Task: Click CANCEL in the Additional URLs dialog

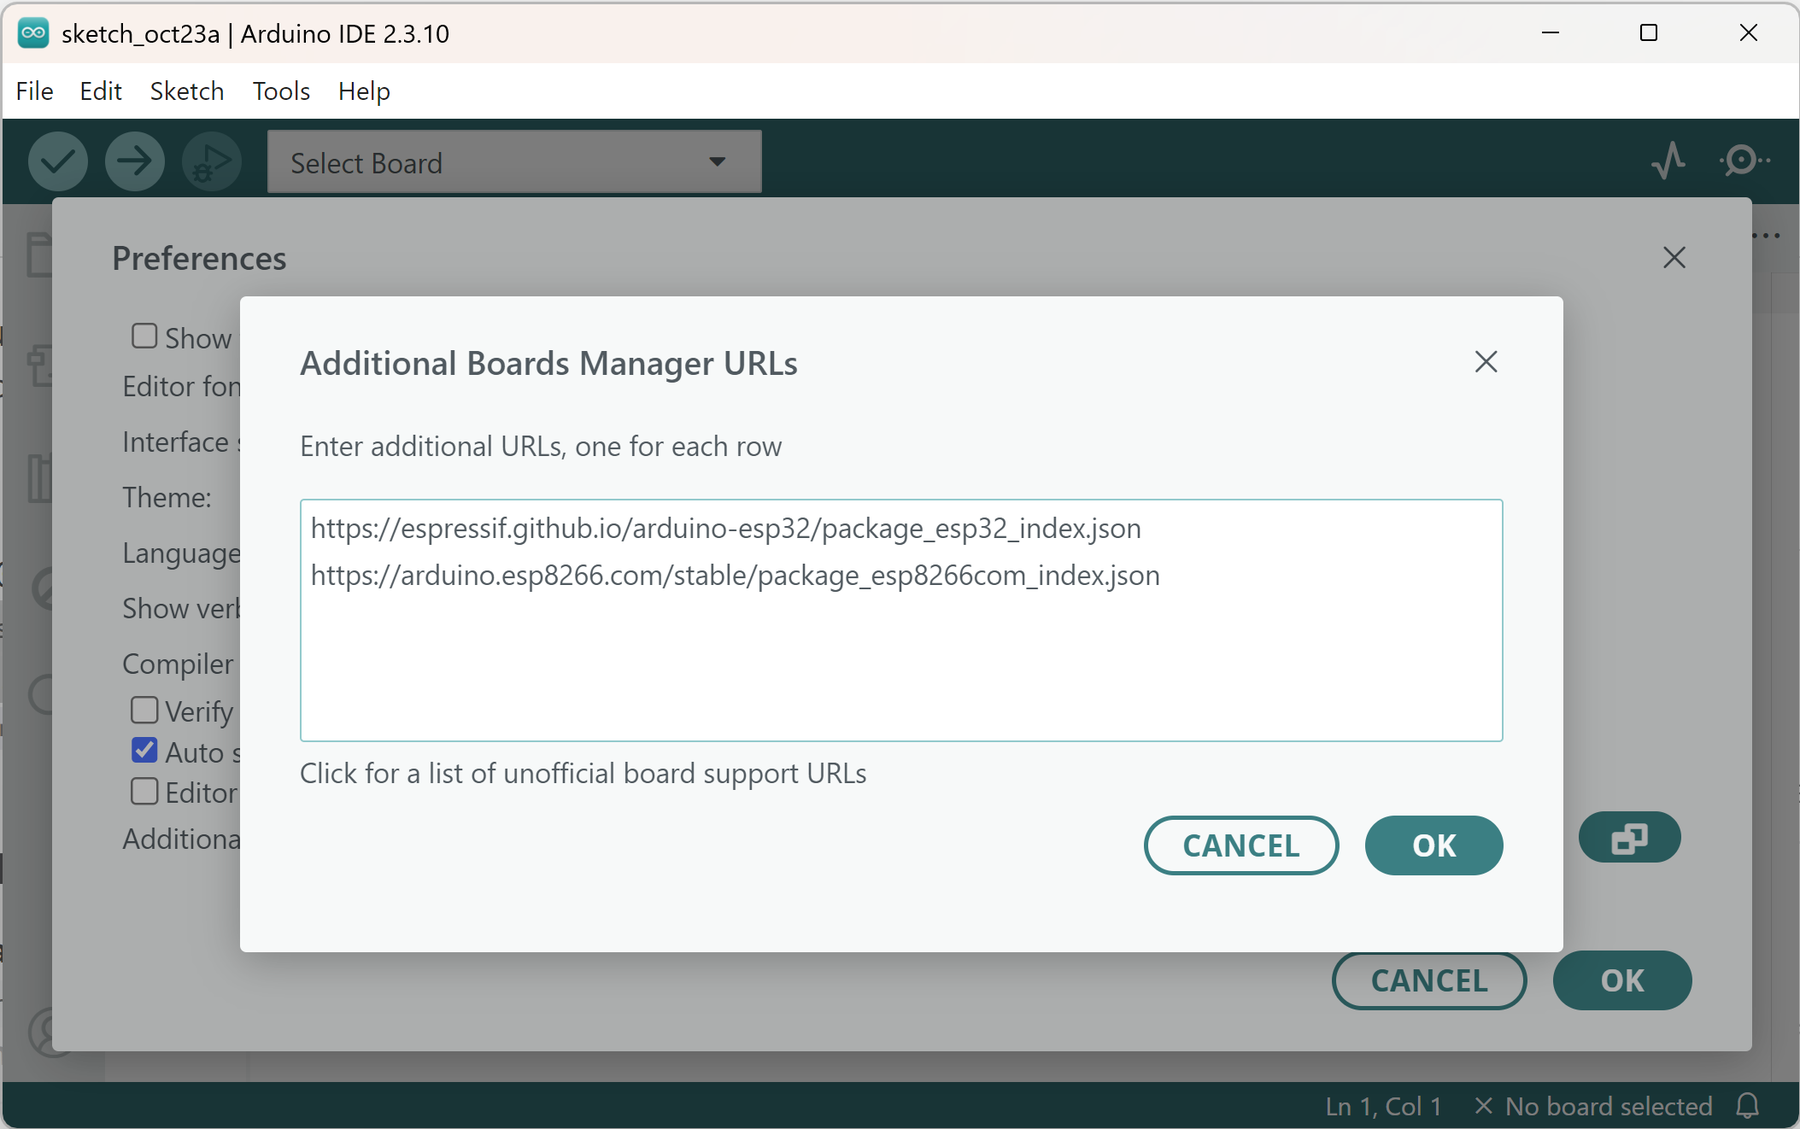Action: (1241, 846)
